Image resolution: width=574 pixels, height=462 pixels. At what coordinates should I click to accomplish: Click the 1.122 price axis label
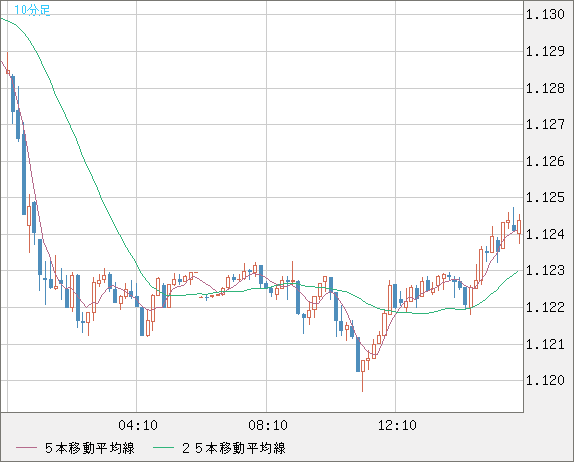[x=545, y=307]
